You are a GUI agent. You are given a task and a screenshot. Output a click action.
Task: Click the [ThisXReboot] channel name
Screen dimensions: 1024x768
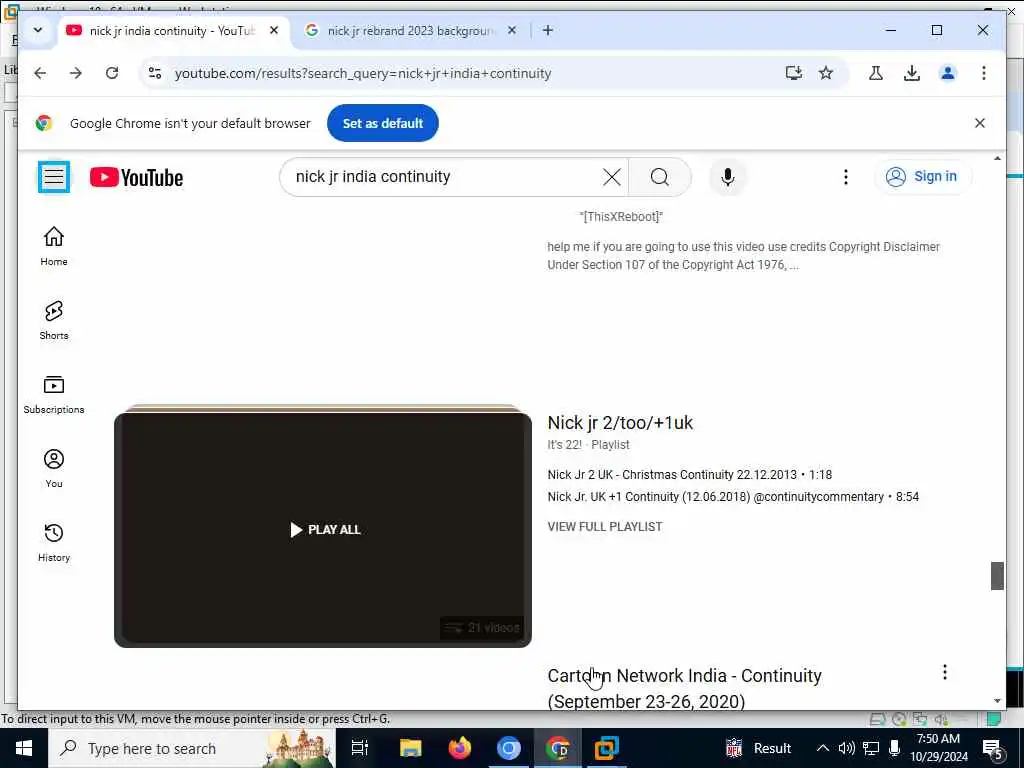621,217
